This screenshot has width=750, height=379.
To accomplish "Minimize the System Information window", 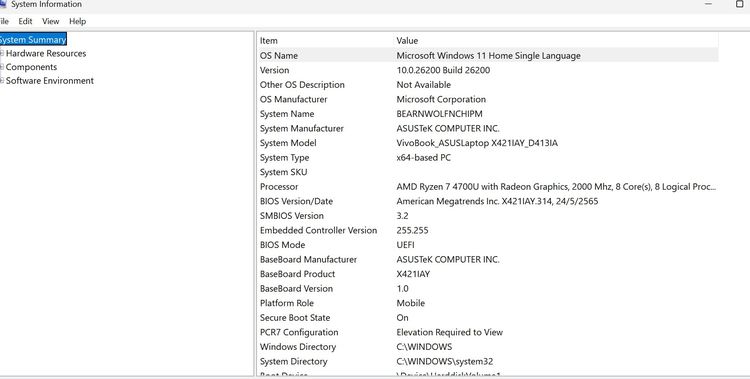I will [708, 4].
